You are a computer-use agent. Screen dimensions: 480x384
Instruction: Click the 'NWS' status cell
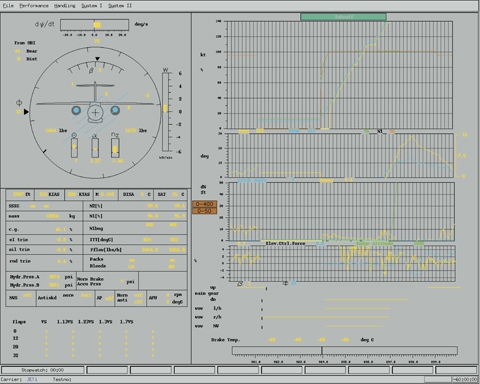click(x=21, y=298)
